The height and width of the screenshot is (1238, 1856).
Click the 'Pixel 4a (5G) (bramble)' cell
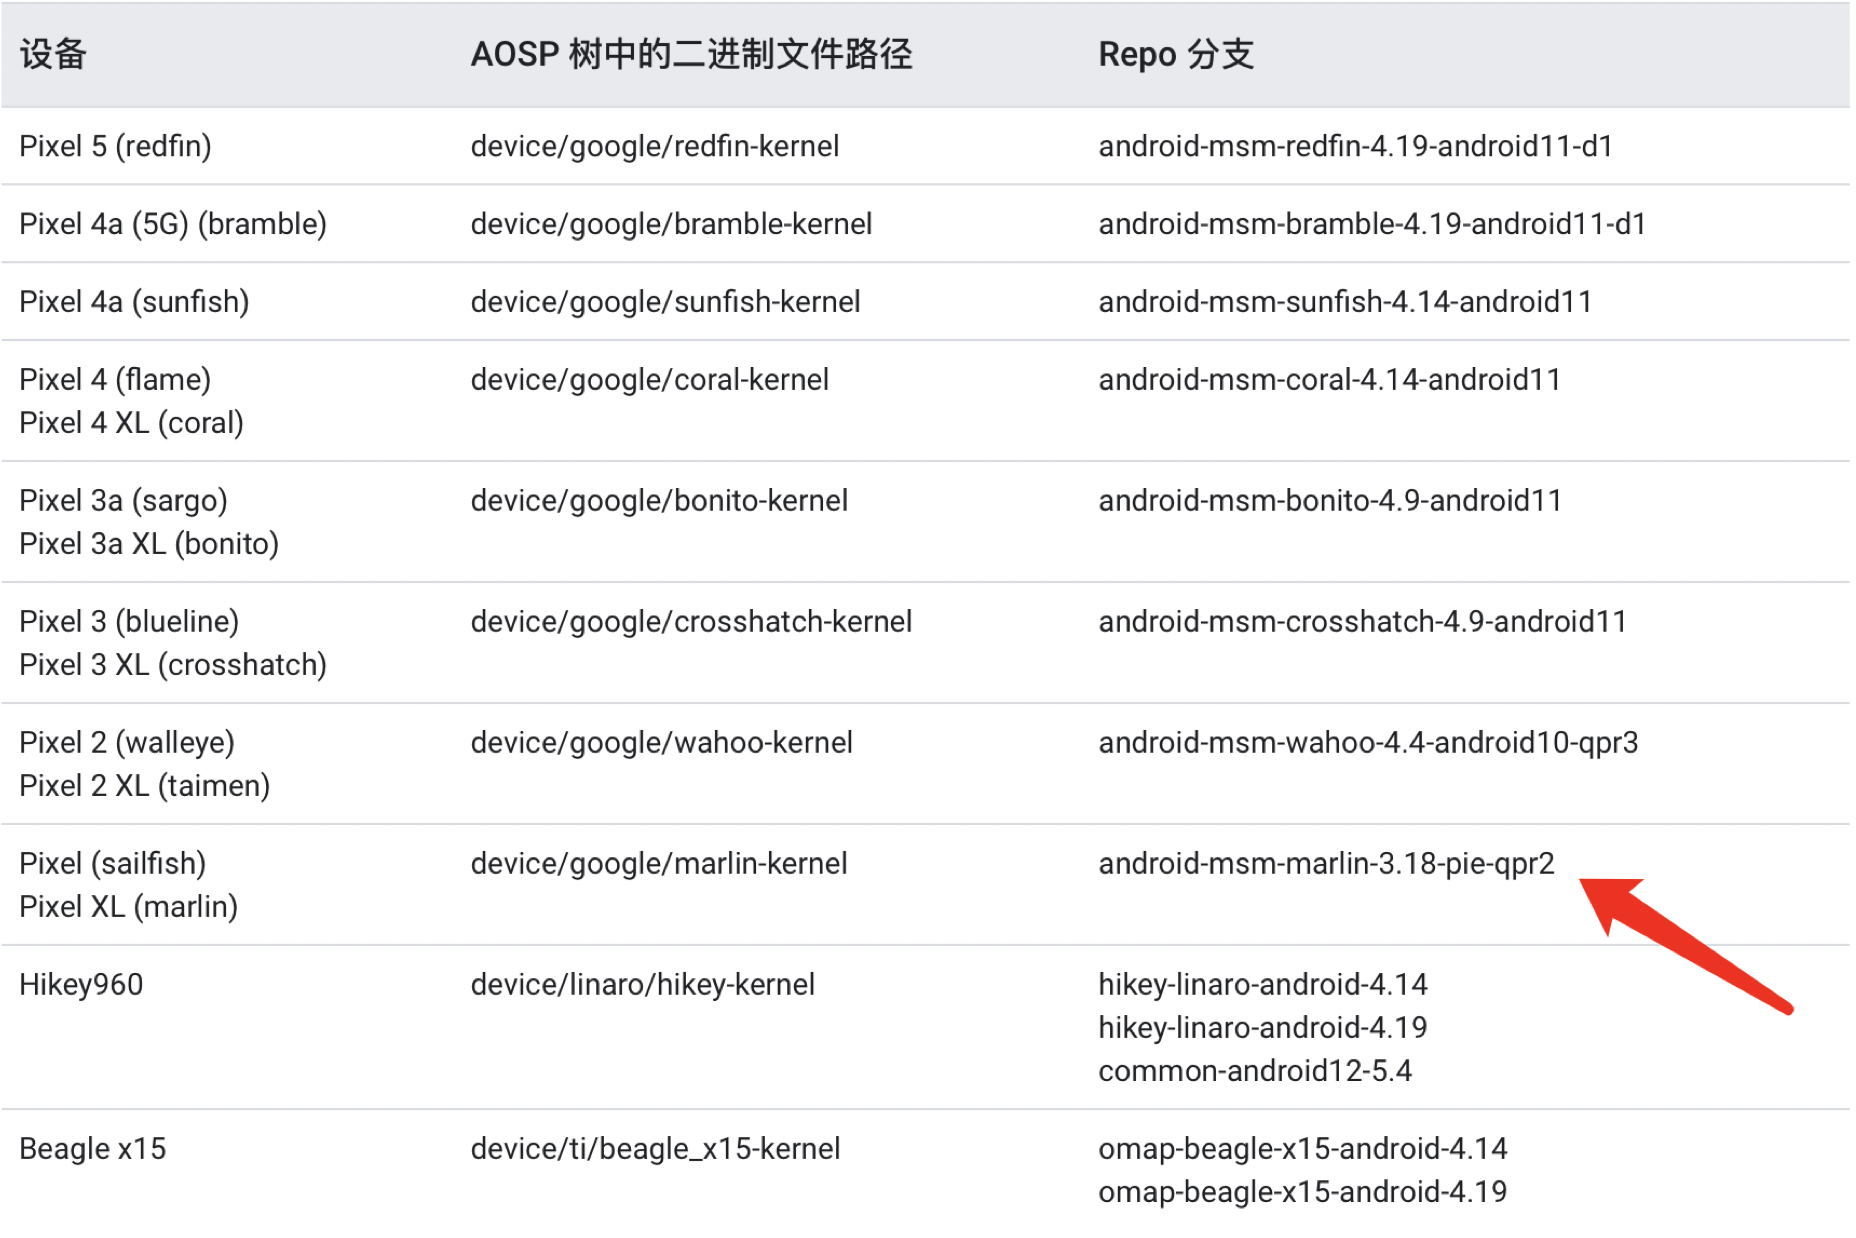[x=173, y=225]
